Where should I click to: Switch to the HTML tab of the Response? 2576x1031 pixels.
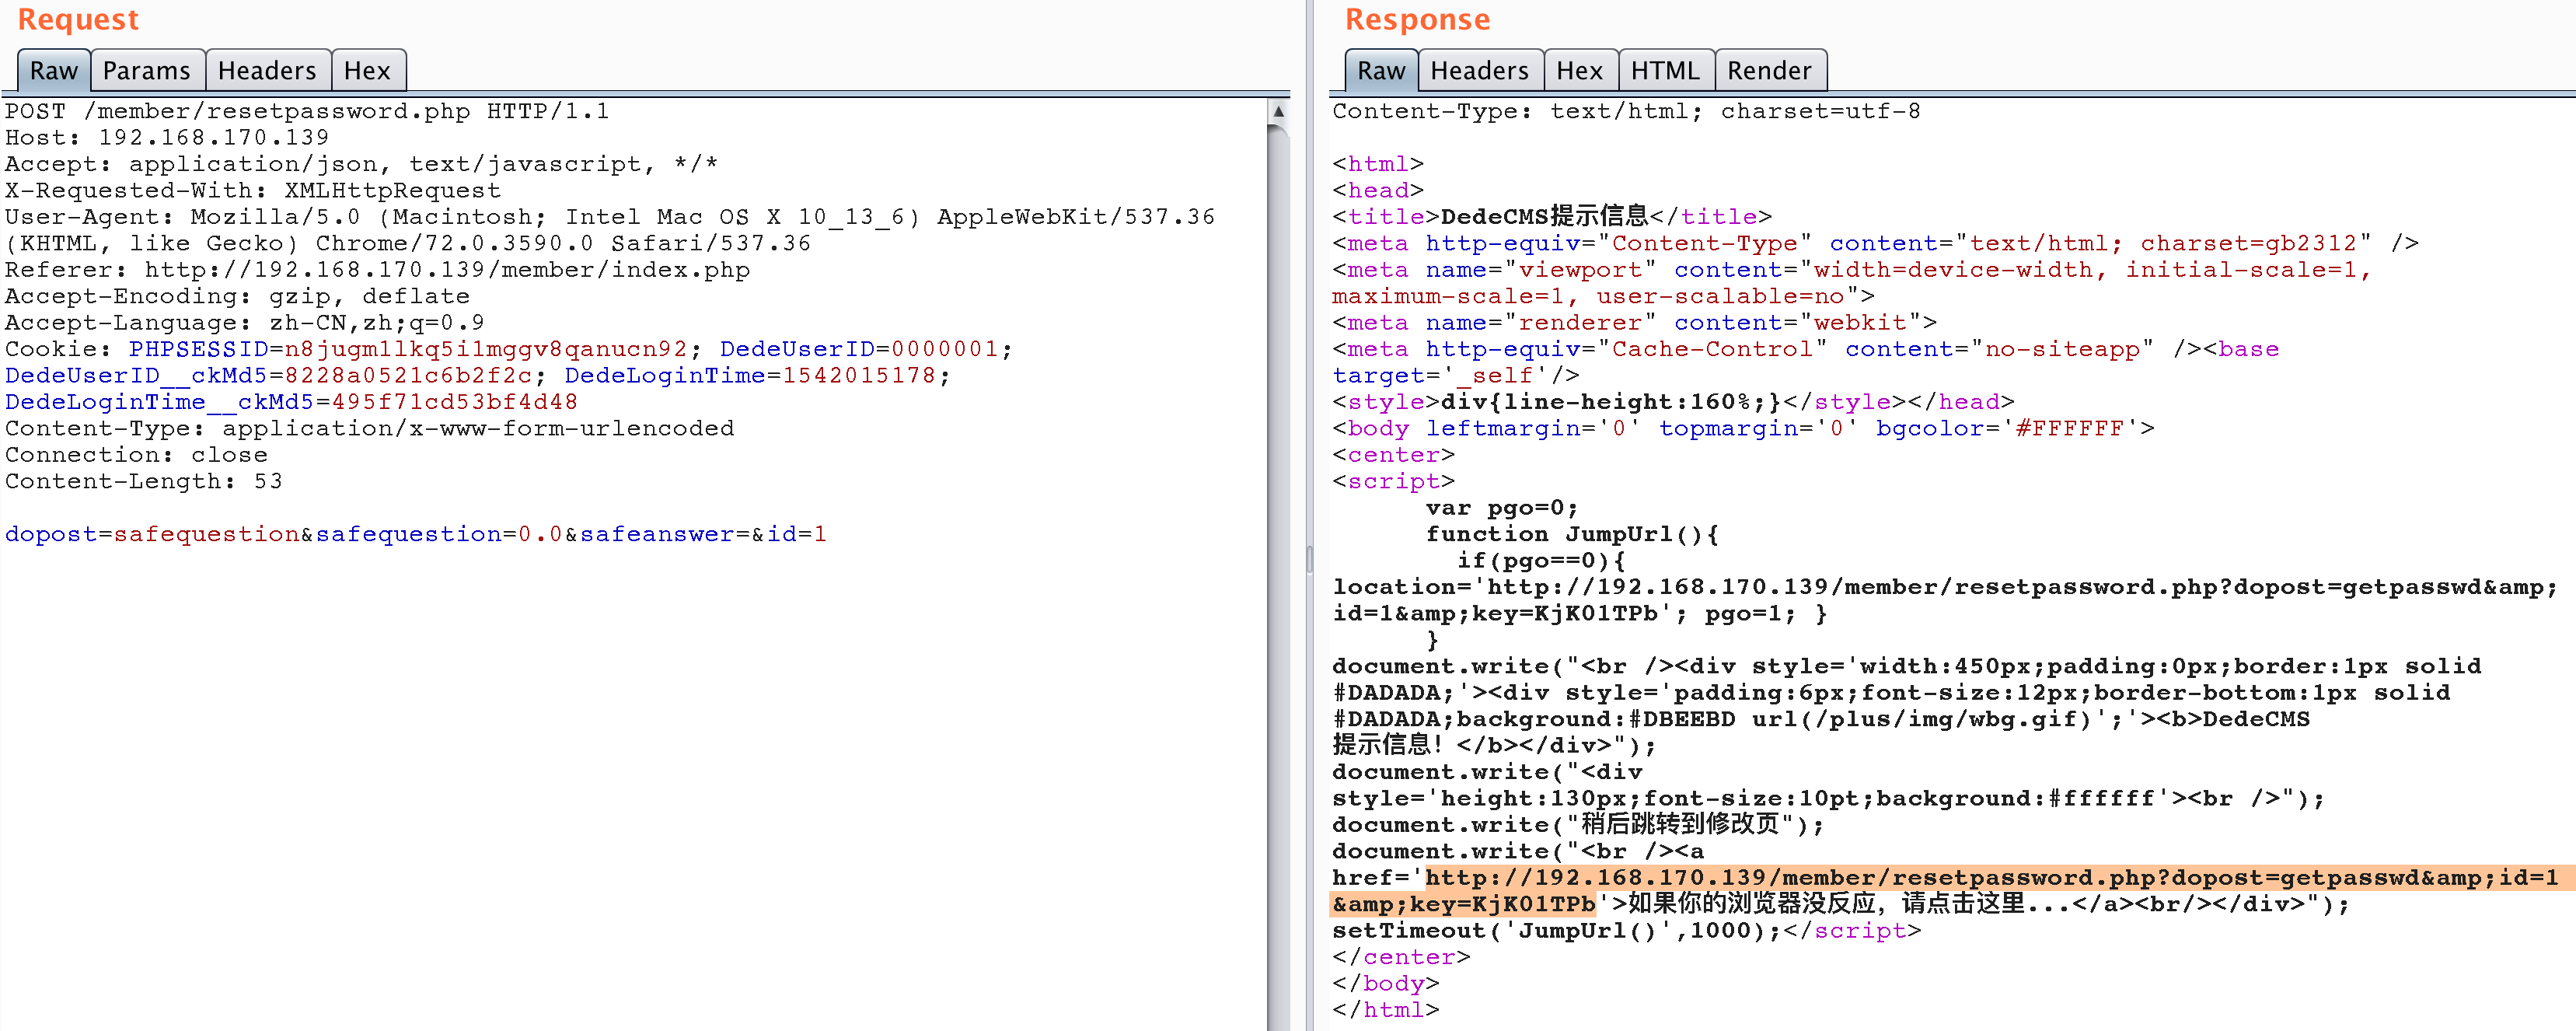(x=1665, y=70)
